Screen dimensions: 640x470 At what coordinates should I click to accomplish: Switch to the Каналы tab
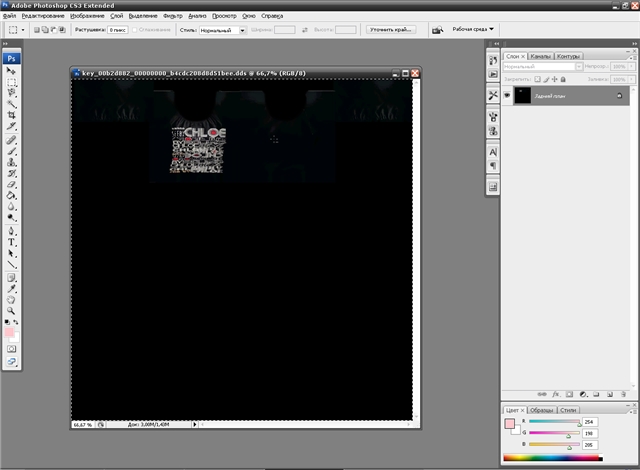[540, 56]
